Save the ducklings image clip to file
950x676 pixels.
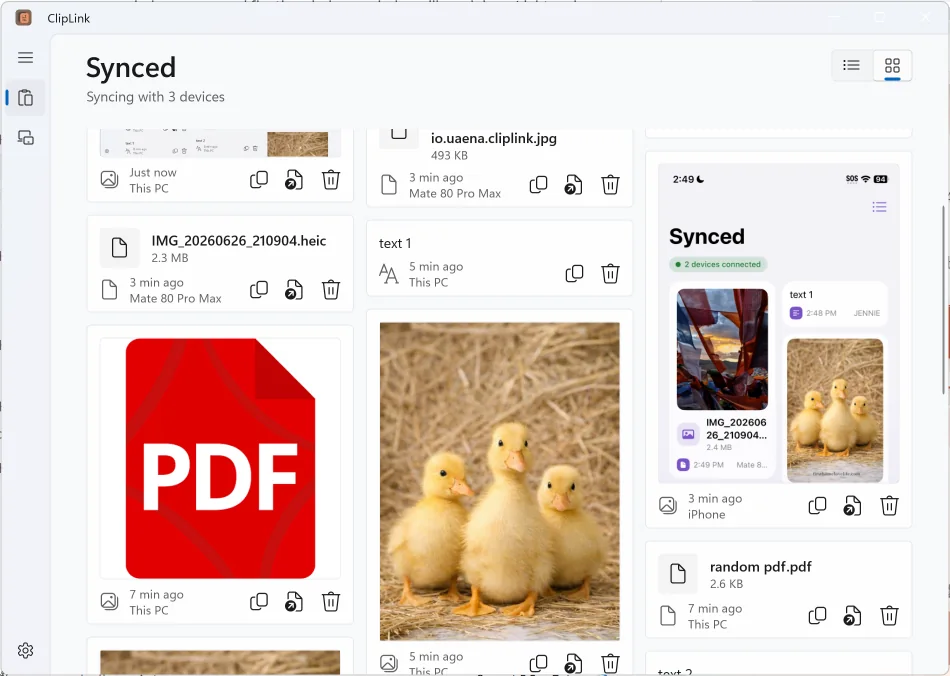point(573,664)
